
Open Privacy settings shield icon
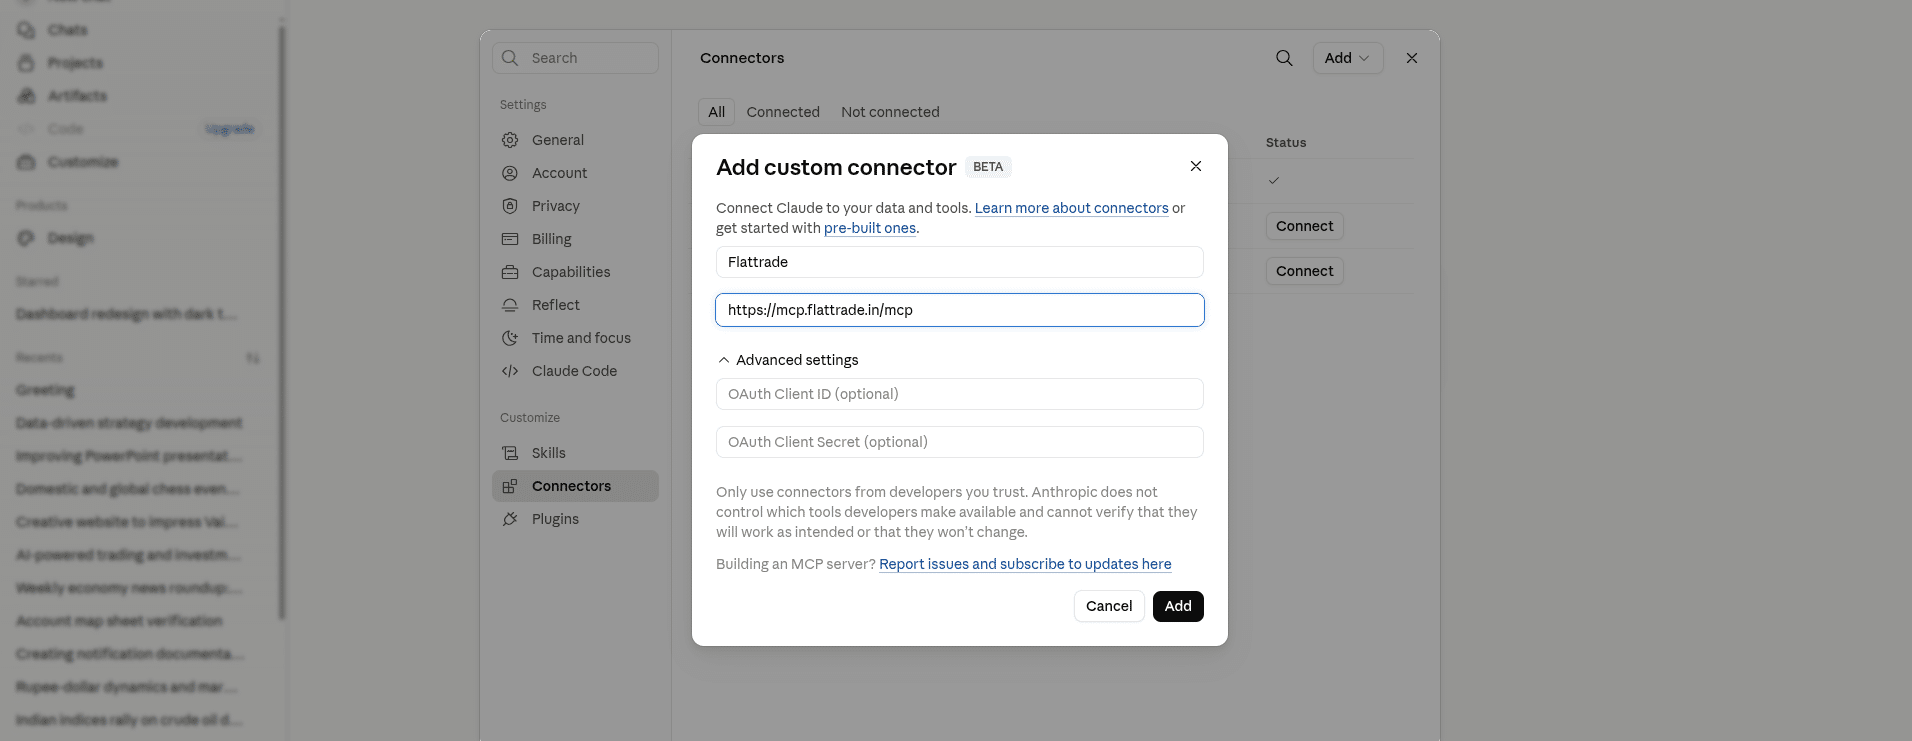click(x=510, y=206)
